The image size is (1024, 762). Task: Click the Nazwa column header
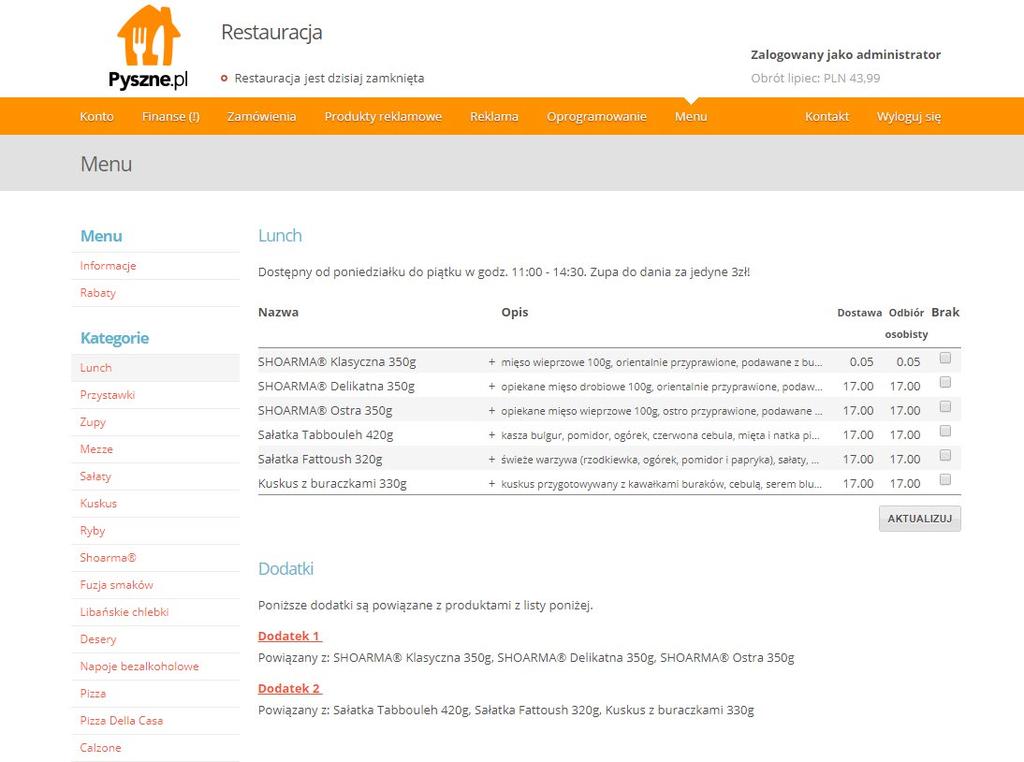pyautogui.click(x=278, y=312)
